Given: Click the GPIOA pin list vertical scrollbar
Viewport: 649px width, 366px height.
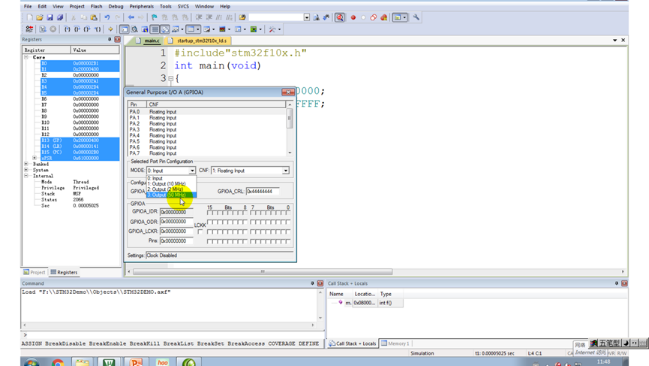Looking at the screenshot, I should (289, 128).
